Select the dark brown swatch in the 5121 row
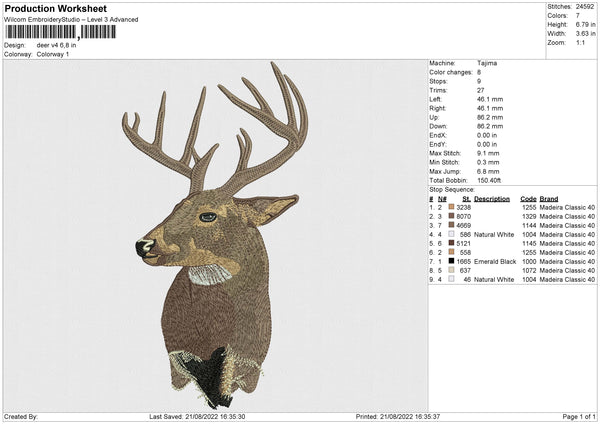This screenshot has height=424, width=600. point(452,243)
